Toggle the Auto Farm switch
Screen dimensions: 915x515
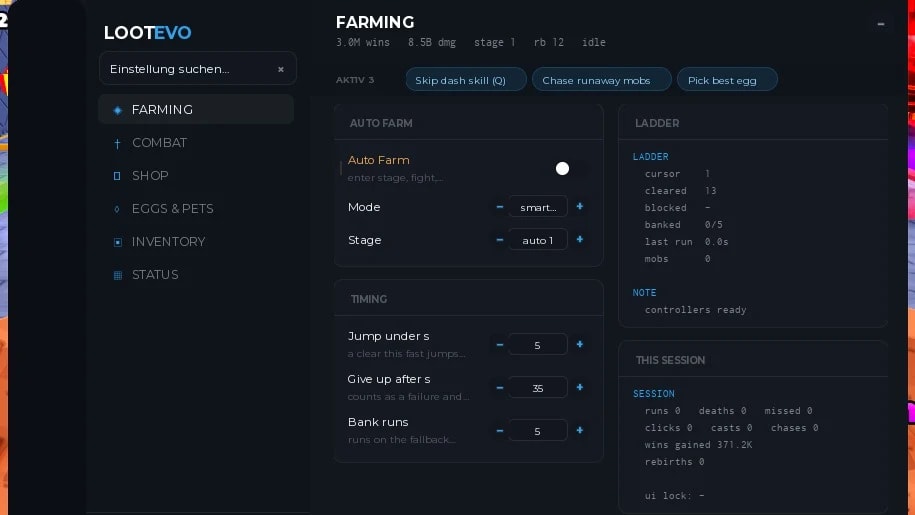(570, 169)
